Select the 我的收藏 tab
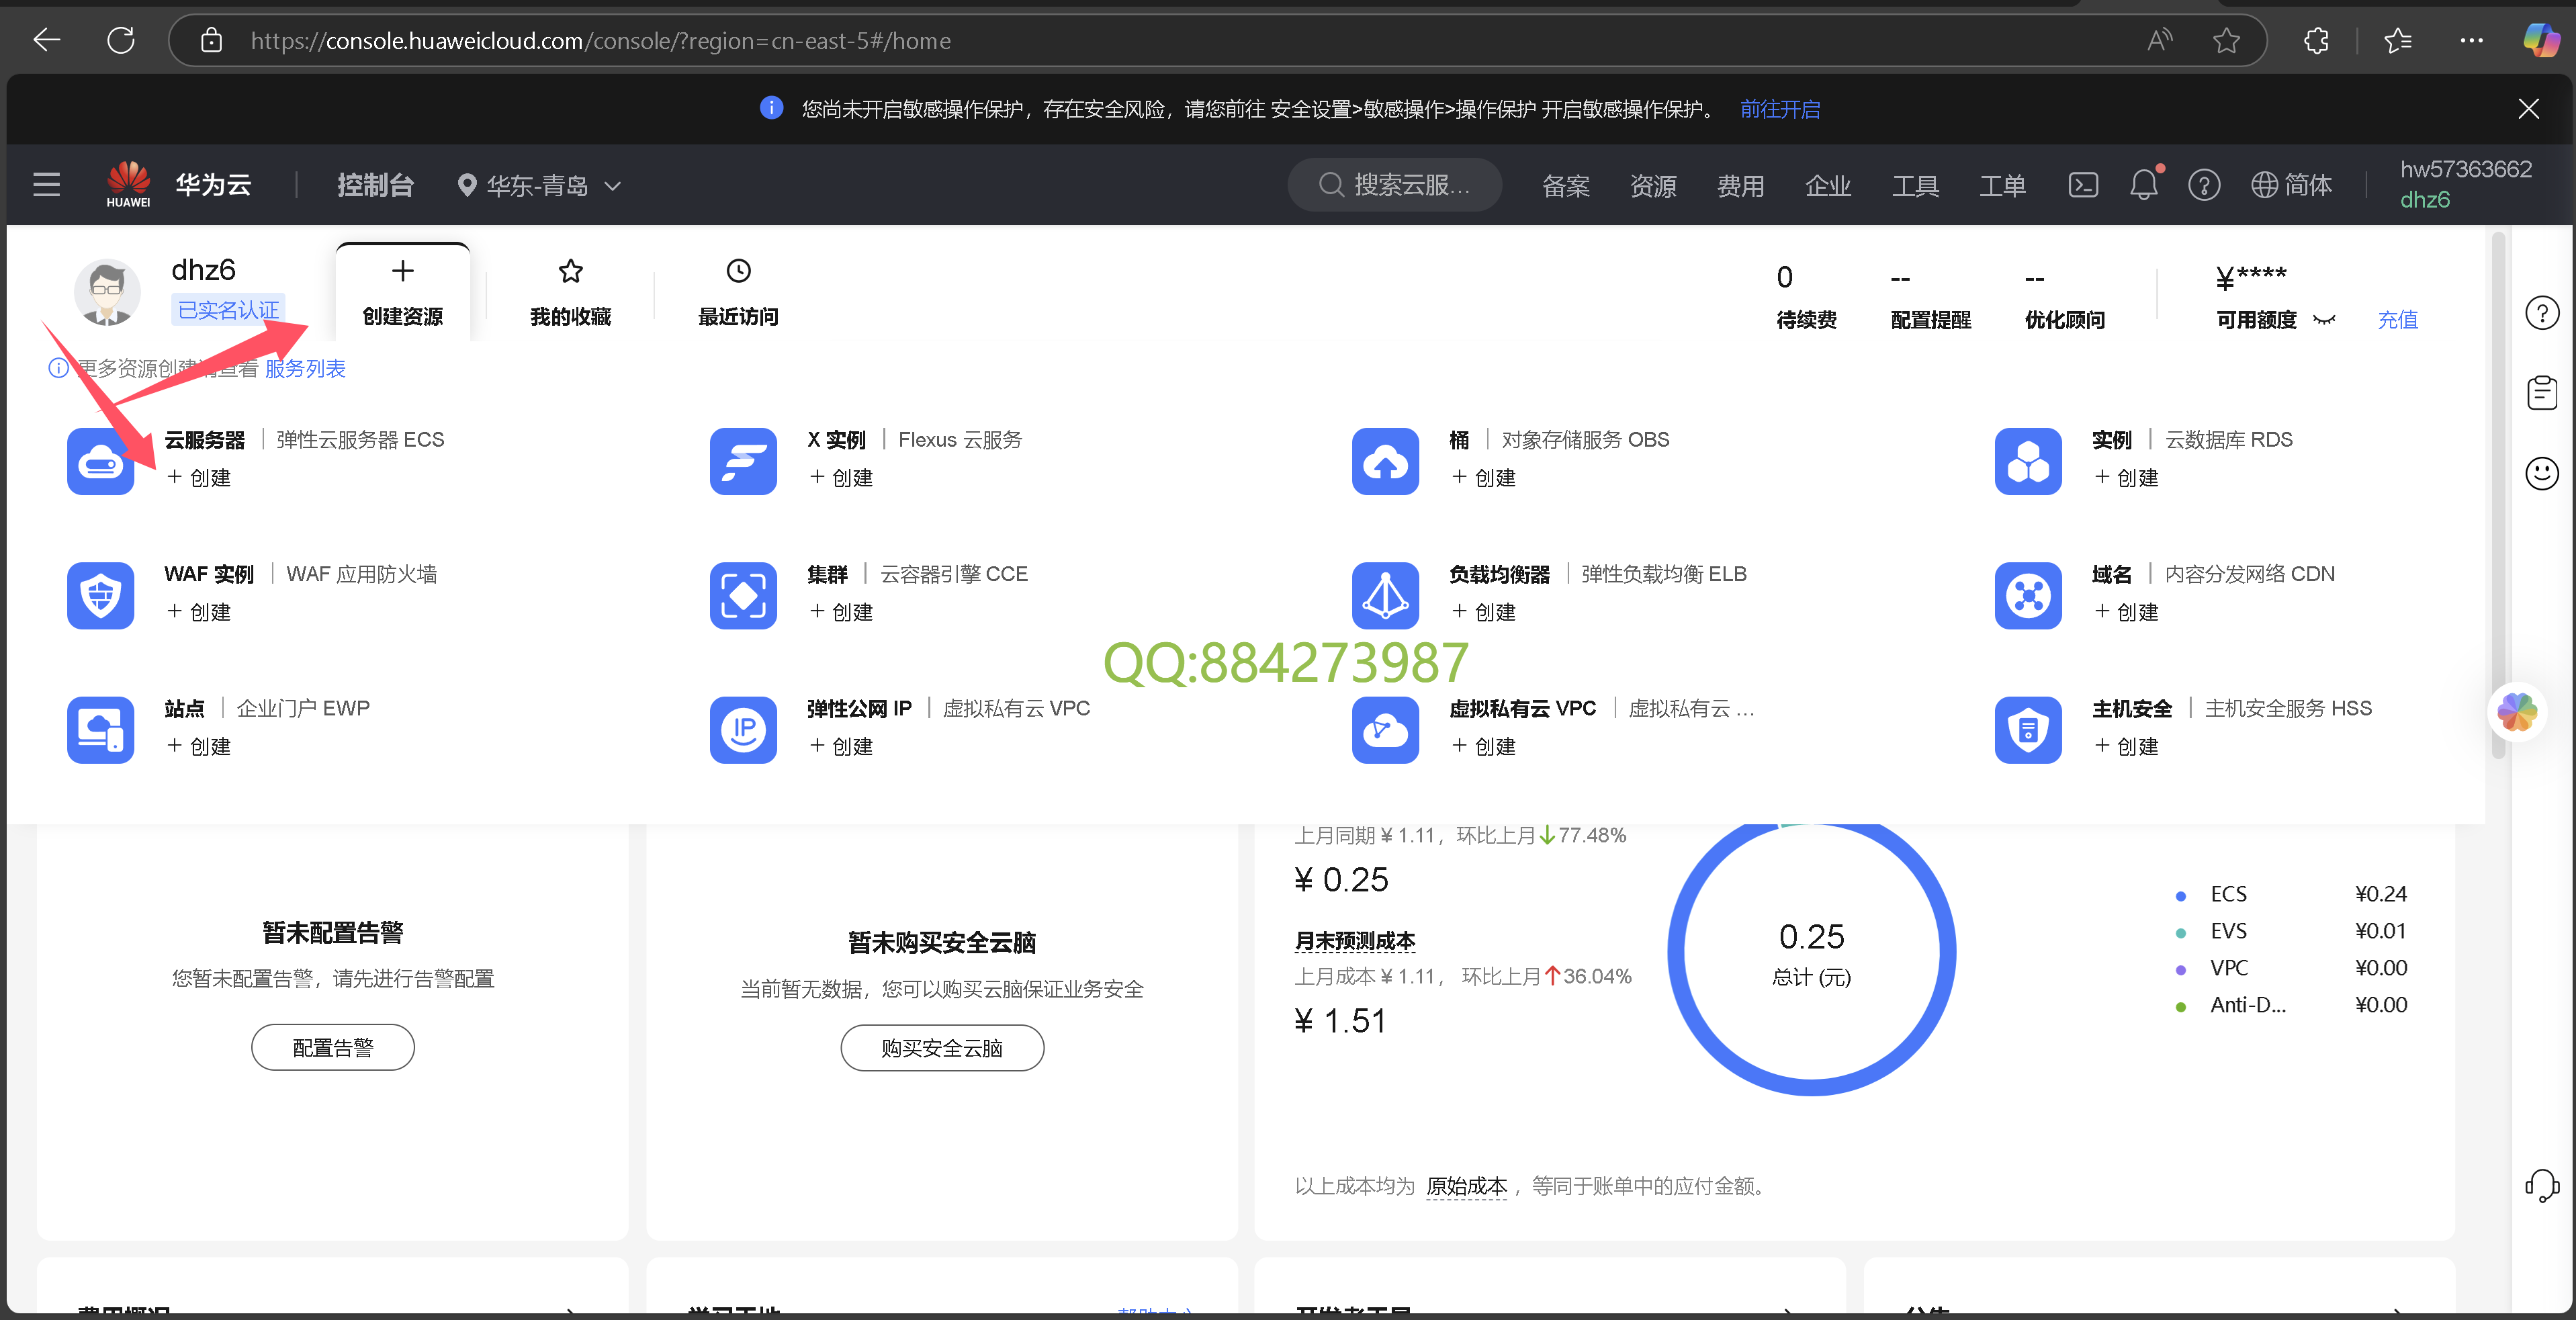 pos(570,292)
